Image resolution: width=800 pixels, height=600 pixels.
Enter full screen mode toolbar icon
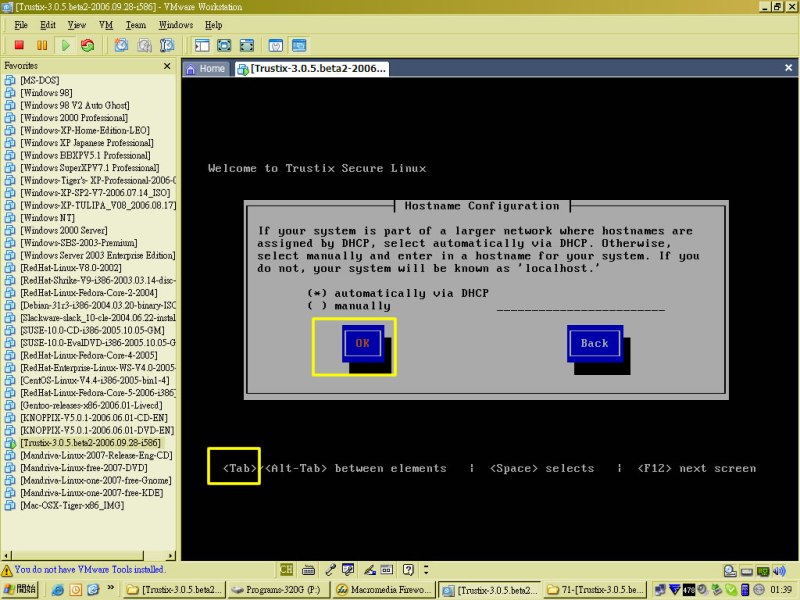pyautogui.click(x=246, y=45)
